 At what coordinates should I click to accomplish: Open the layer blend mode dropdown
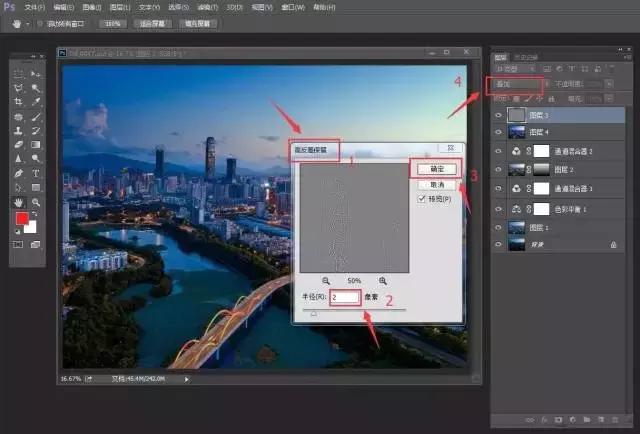pyautogui.click(x=517, y=85)
